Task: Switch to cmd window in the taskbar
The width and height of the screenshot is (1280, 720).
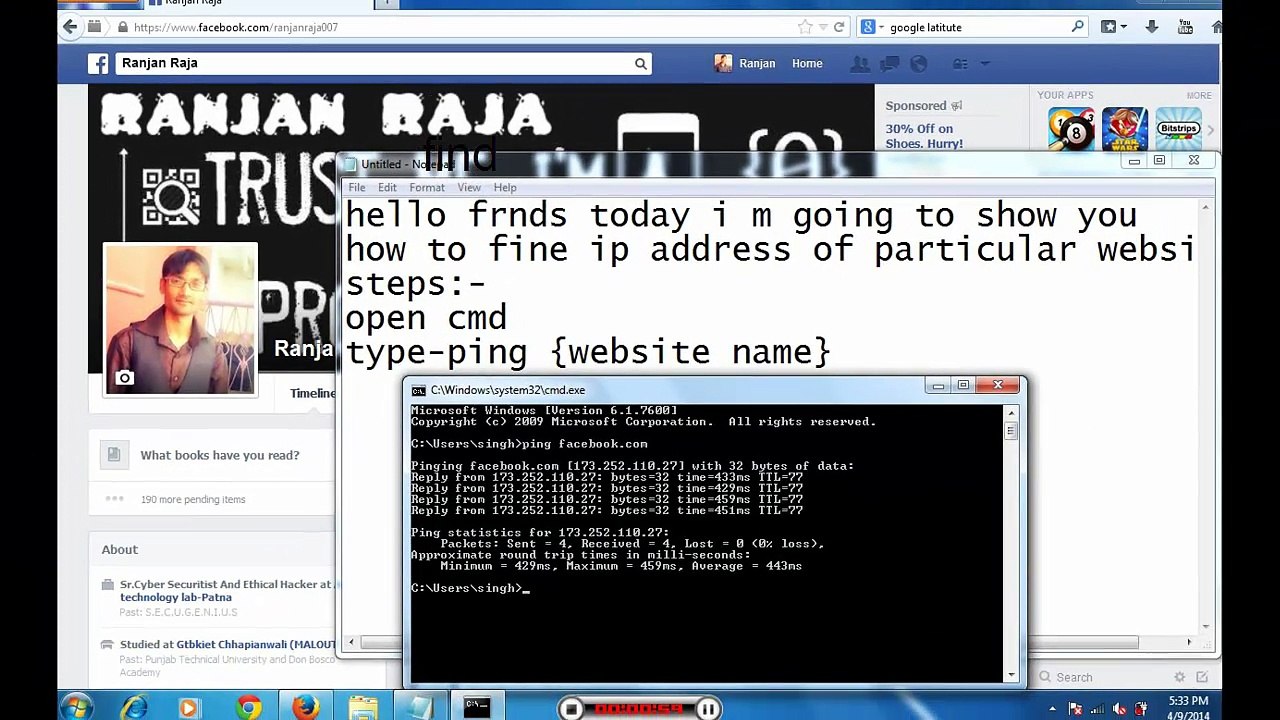Action: pyautogui.click(x=478, y=708)
